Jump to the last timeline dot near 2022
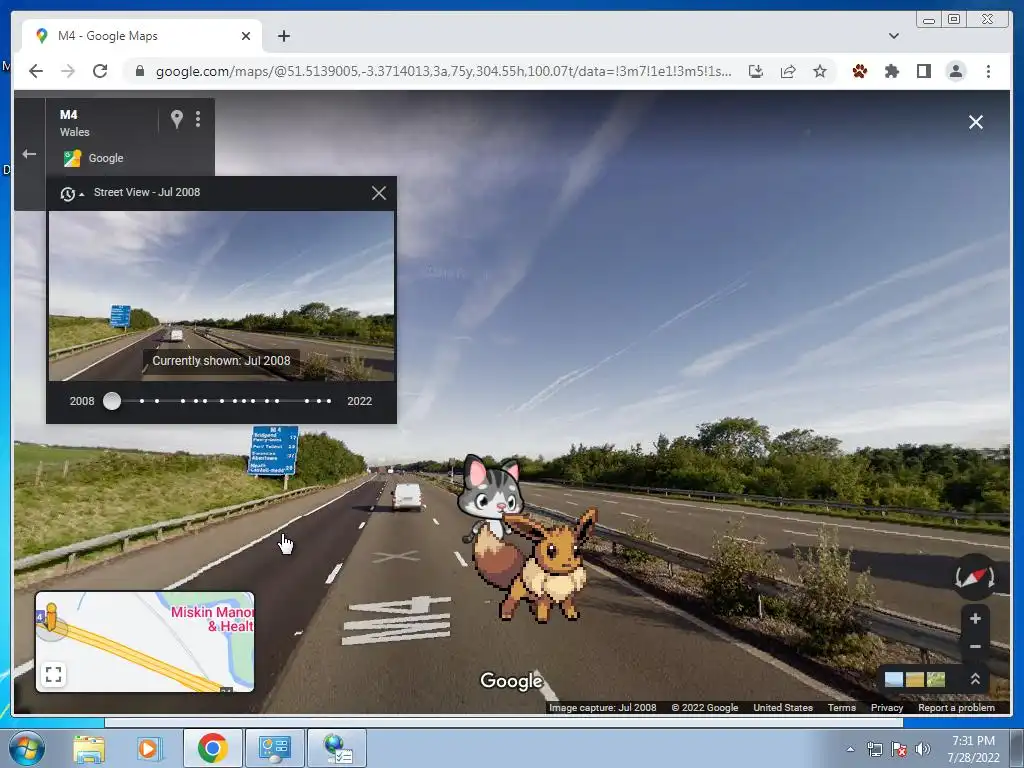The image size is (1024, 768). click(x=329, y=401)
